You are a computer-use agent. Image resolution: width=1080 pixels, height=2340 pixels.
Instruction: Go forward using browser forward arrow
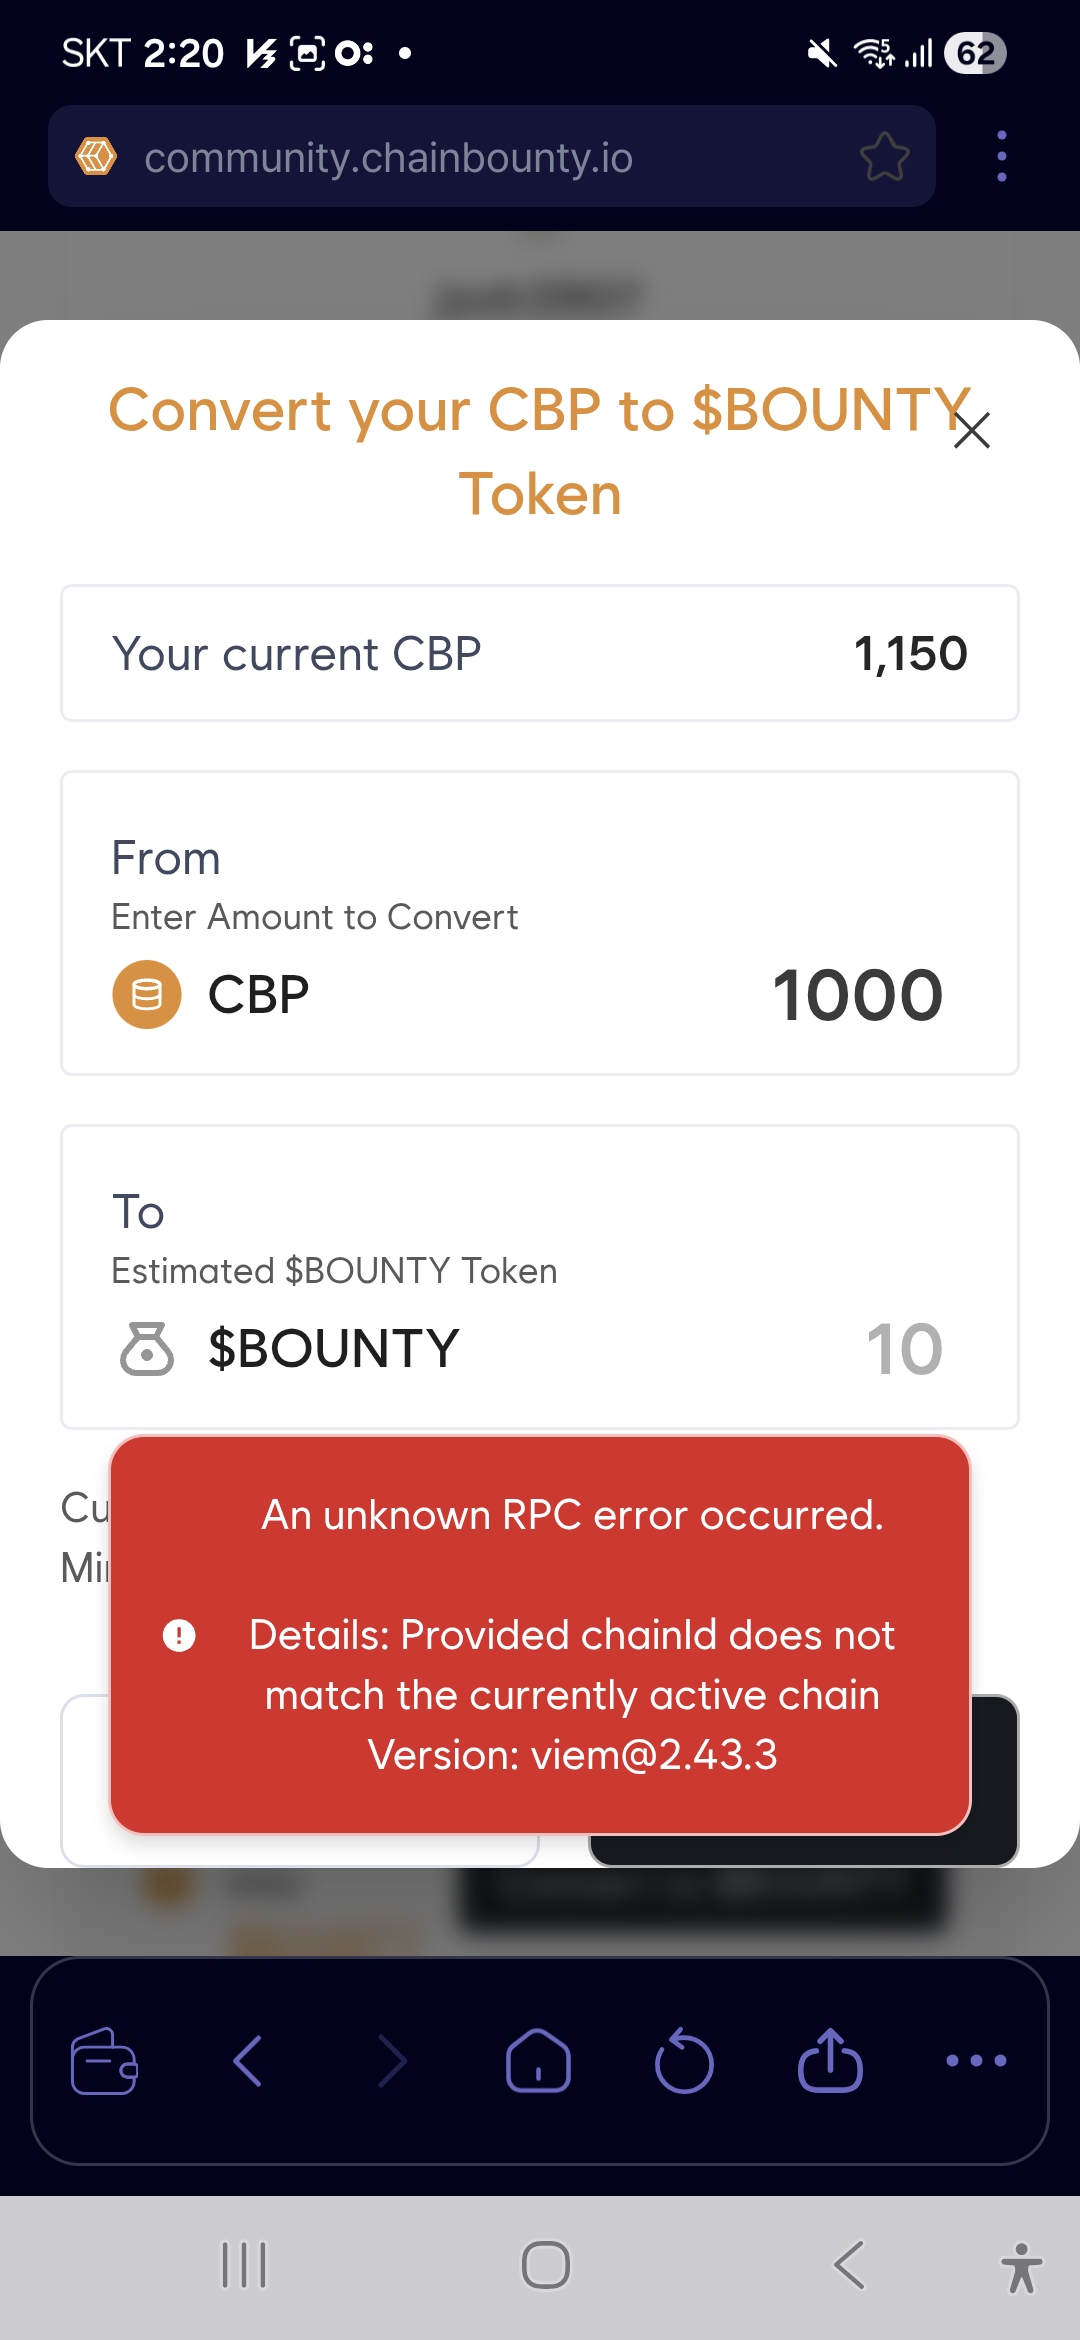[x=393, y=2061]
